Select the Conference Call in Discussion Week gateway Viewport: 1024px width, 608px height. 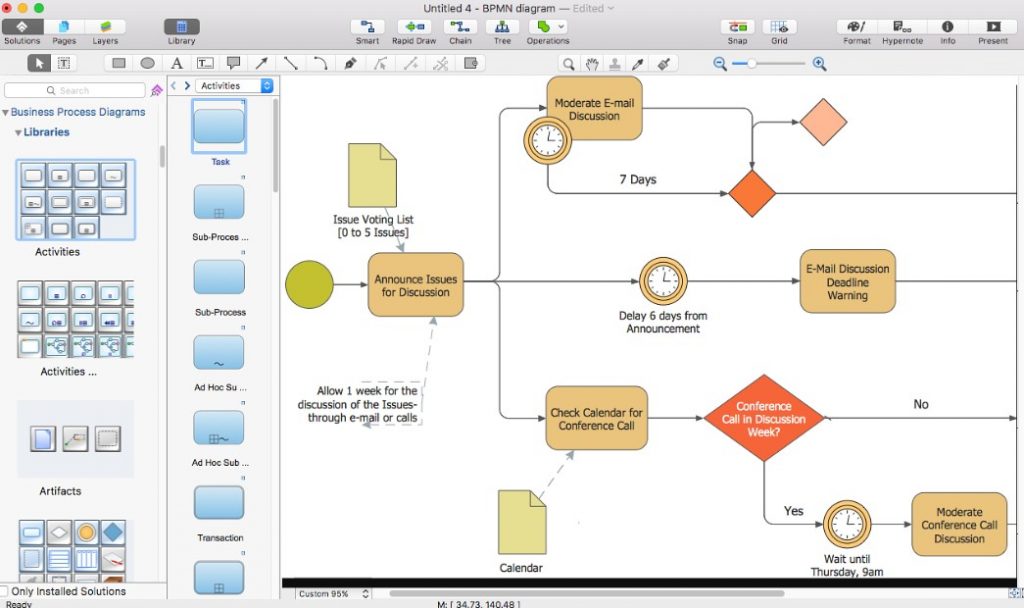pyautogui.click(x=763, y=418)
